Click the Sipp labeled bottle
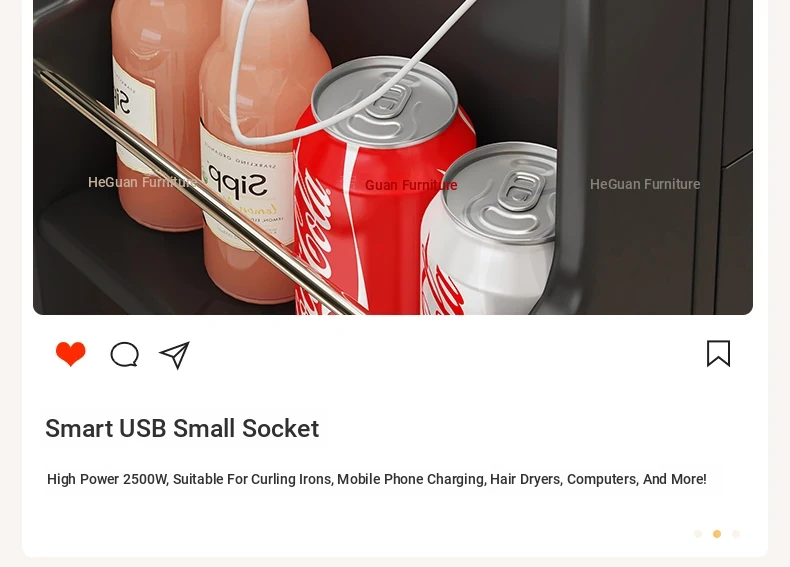Screen dimensions: 790x567 [249, 166]
